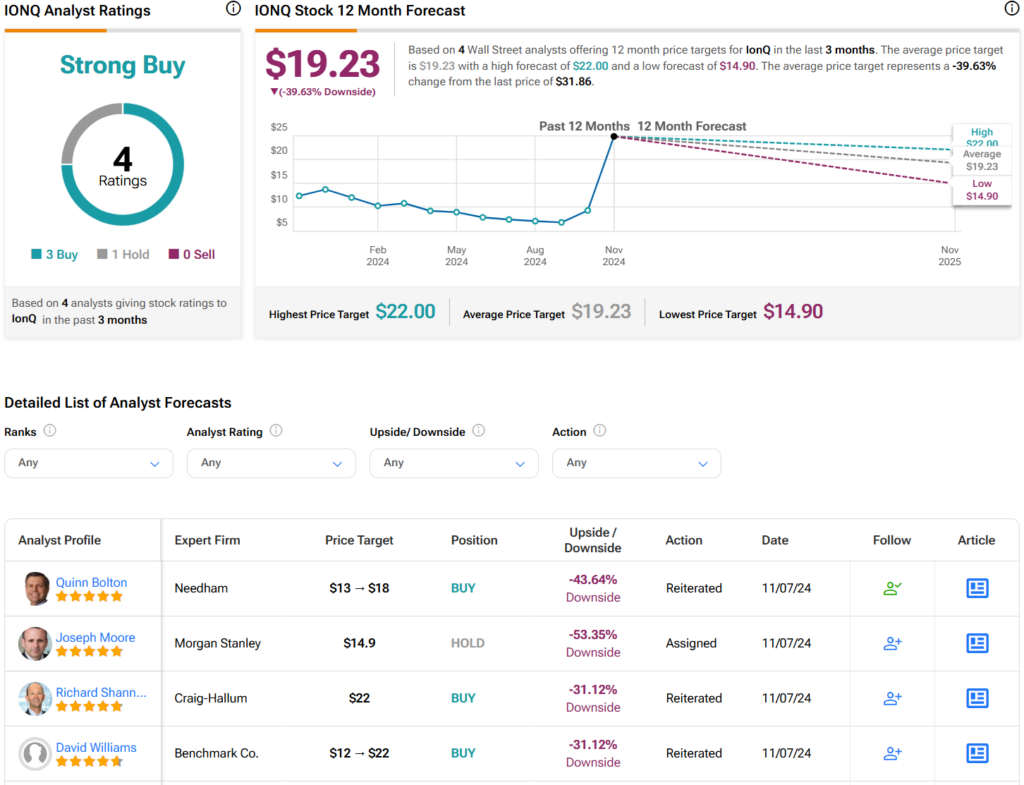The height and width of the screenshot is (785, 1024).
Task: Unfollow analyst Quinn Bolton
Action: 892,588
